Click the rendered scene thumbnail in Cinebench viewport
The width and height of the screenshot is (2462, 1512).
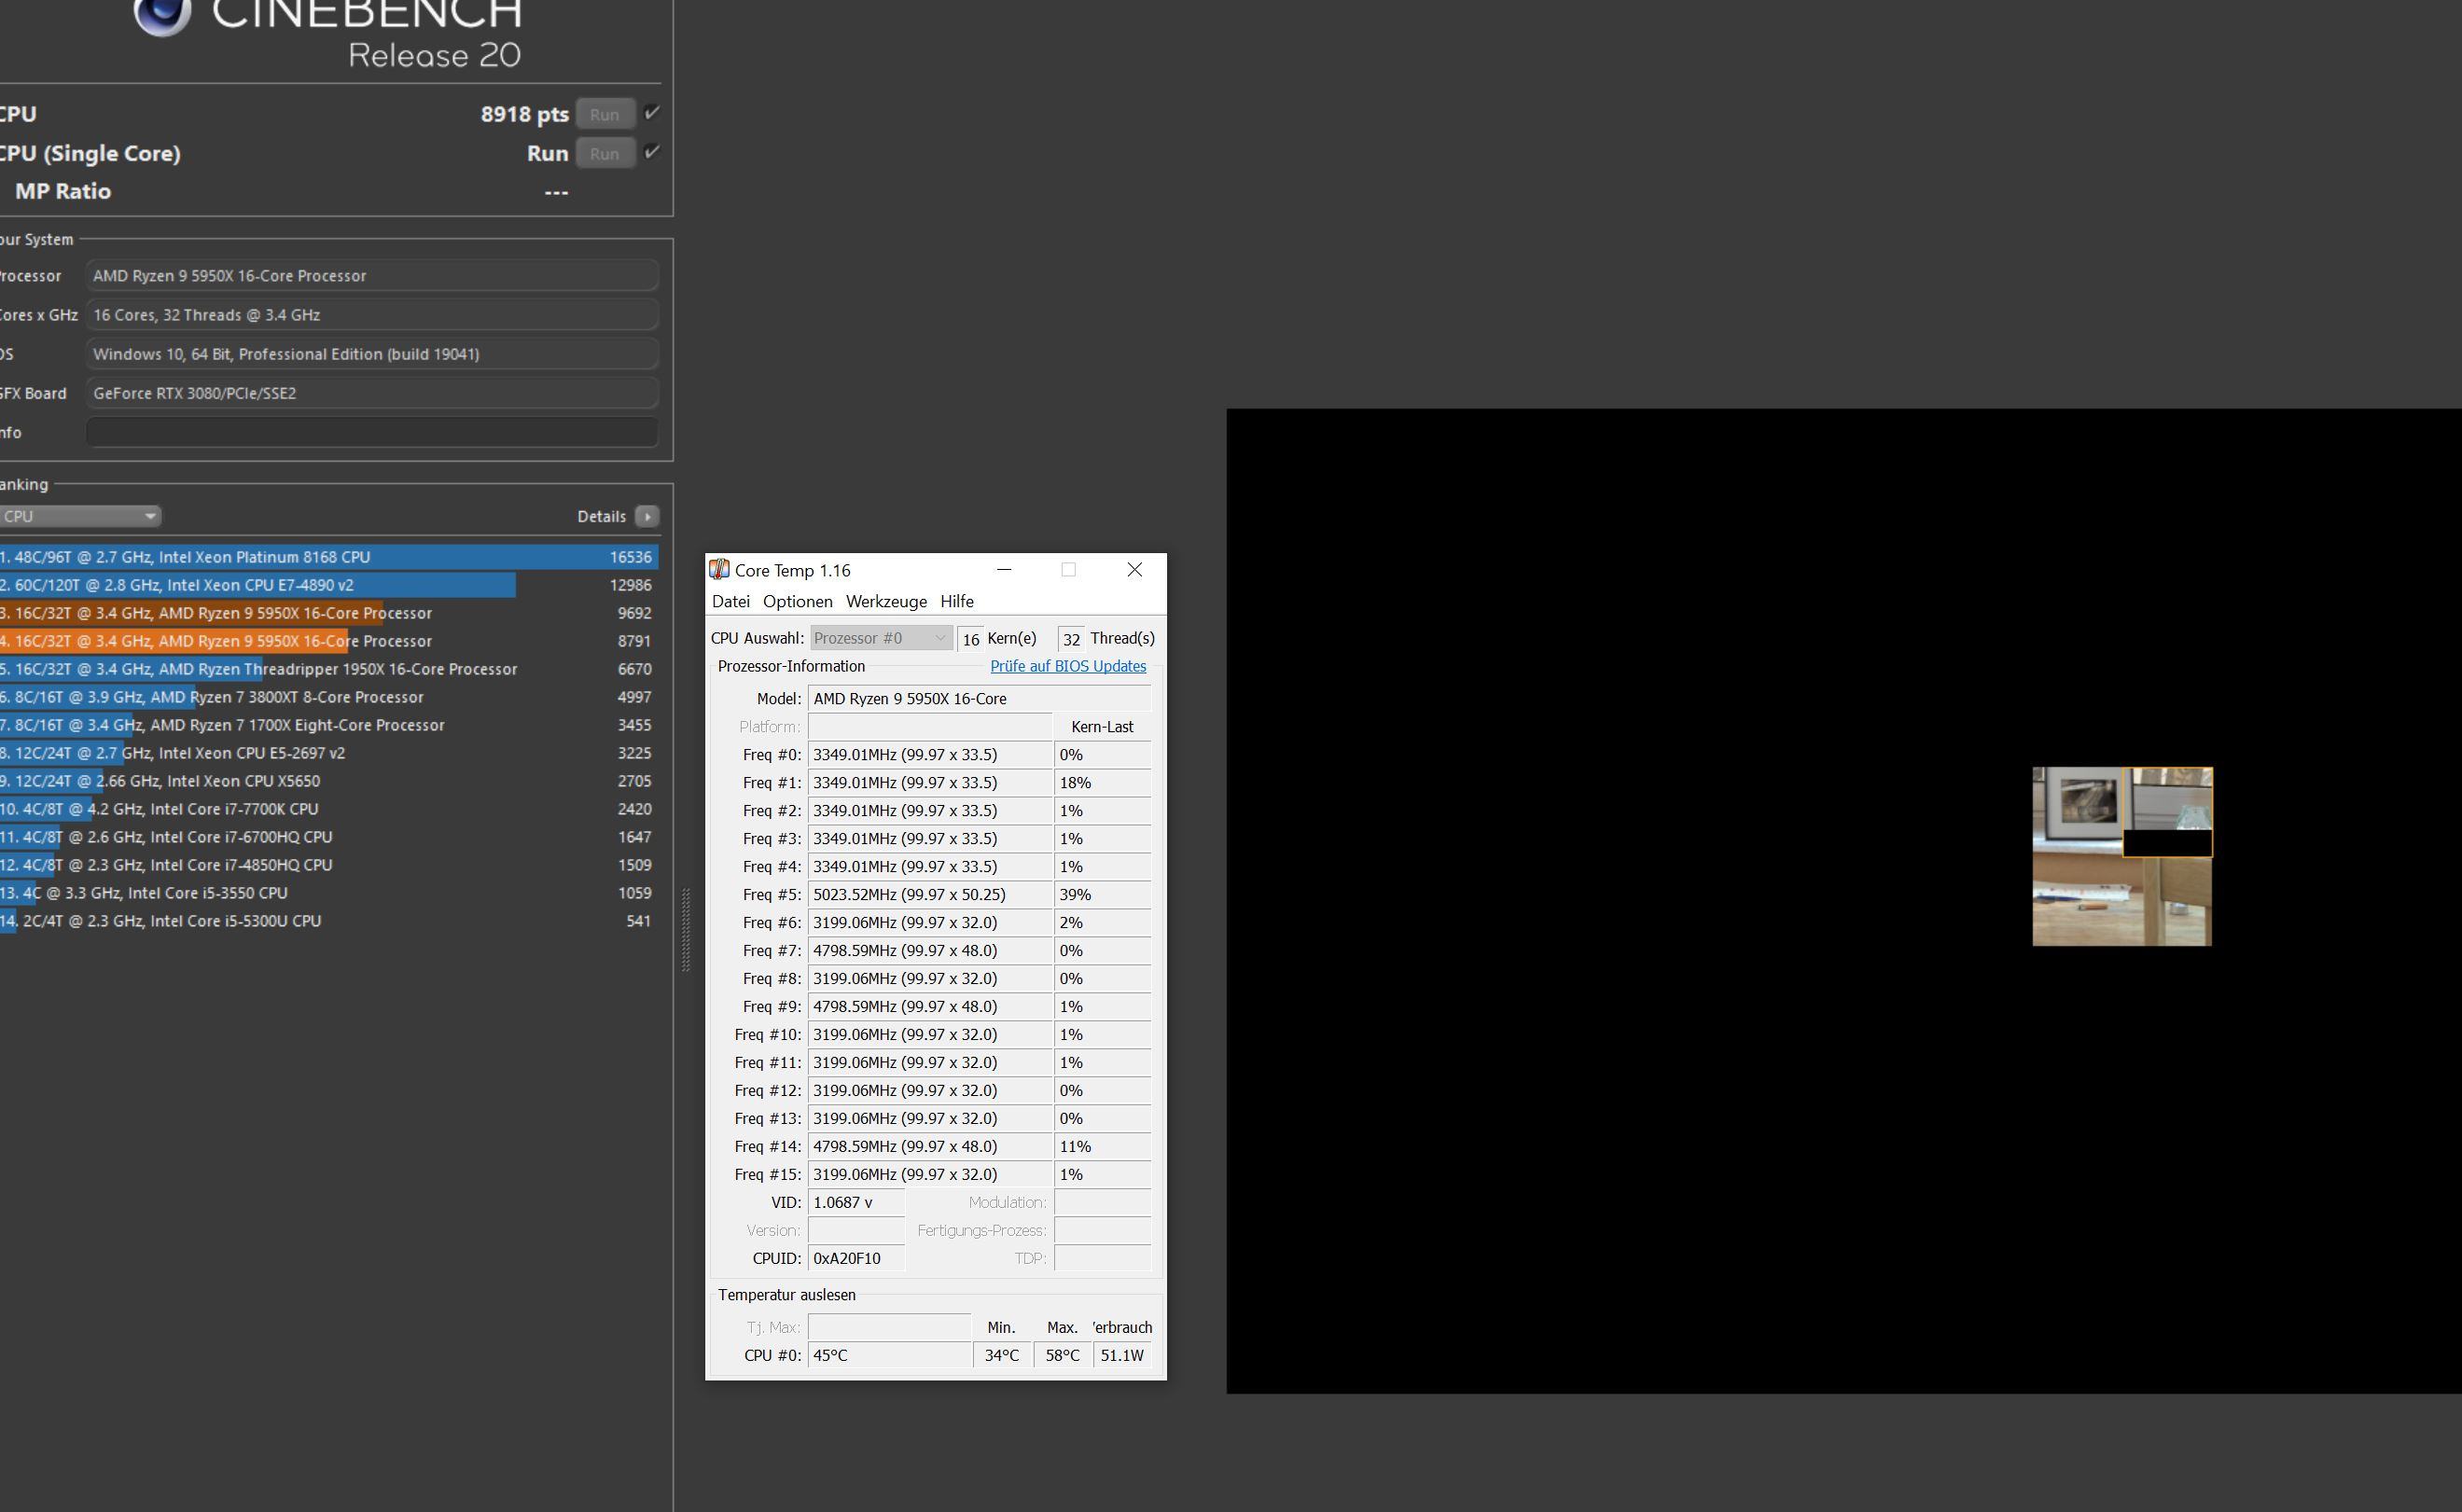2122,856
